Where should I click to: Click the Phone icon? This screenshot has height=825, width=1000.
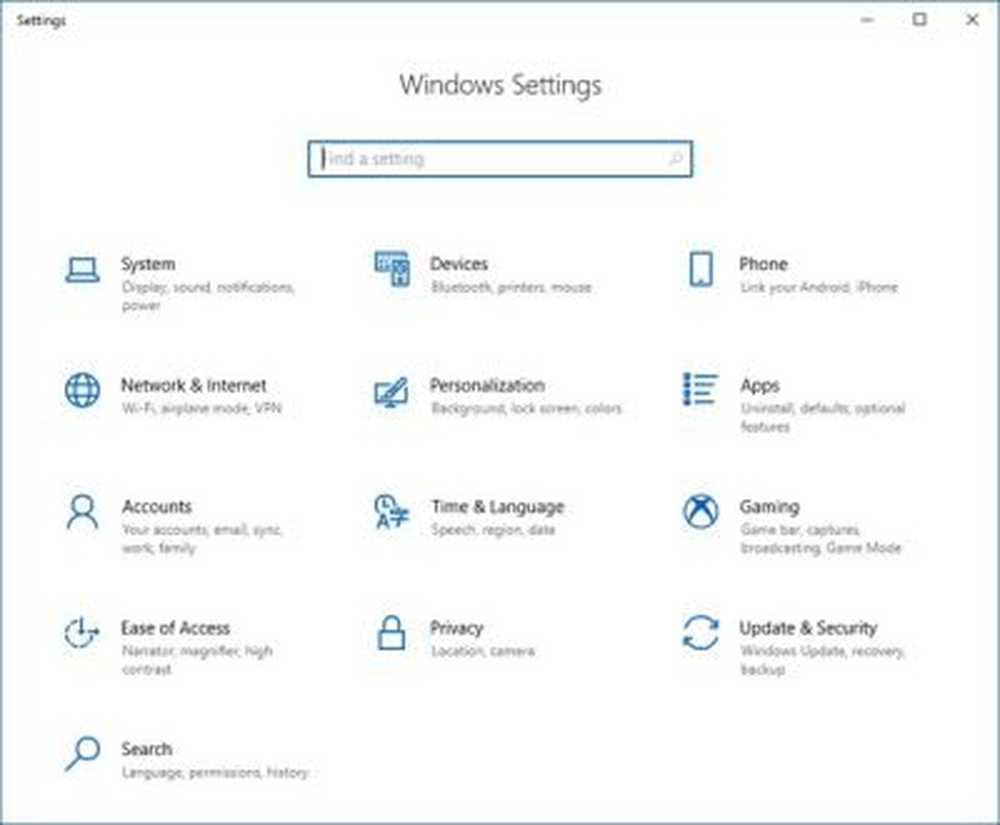[700, 270]
